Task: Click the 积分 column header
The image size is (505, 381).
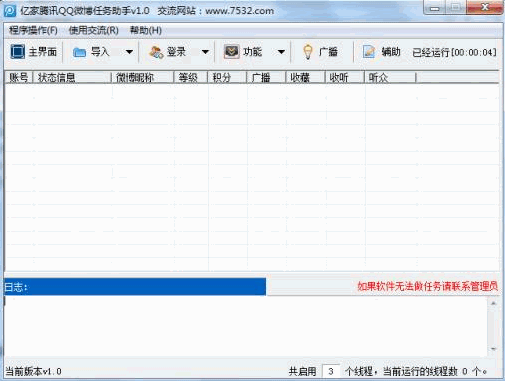Action: pyautogui.click(x=227, y=77)
